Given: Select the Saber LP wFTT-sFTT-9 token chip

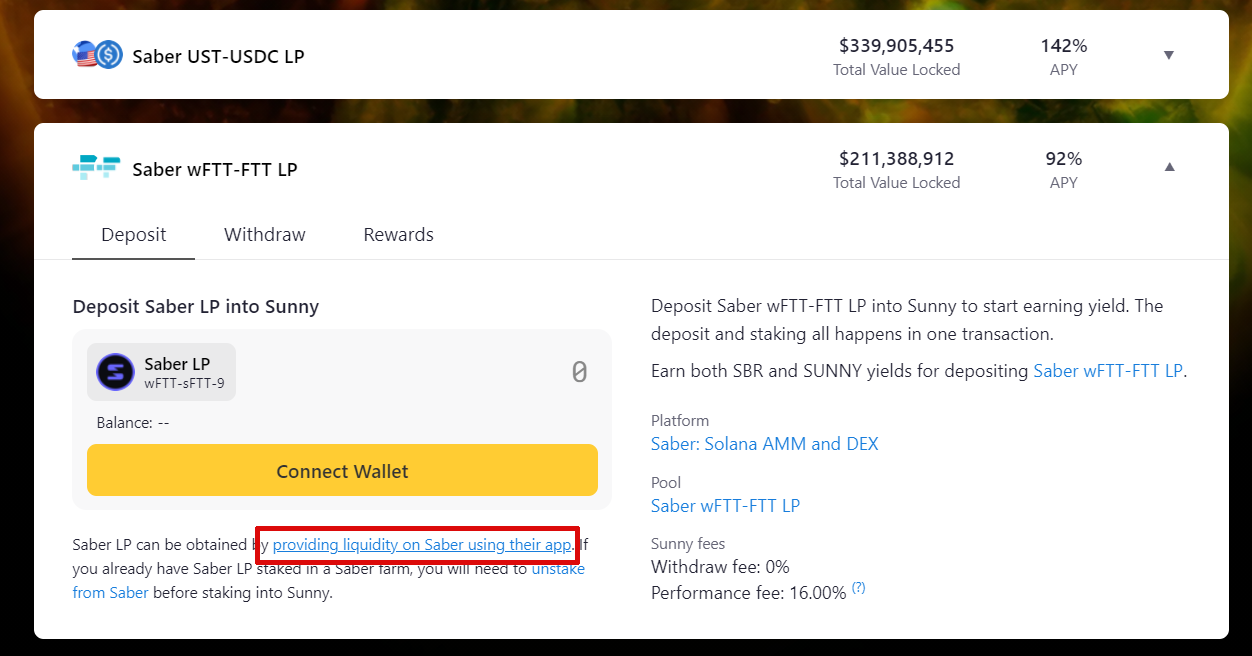Looking at the screenshot, I should 162,373.
